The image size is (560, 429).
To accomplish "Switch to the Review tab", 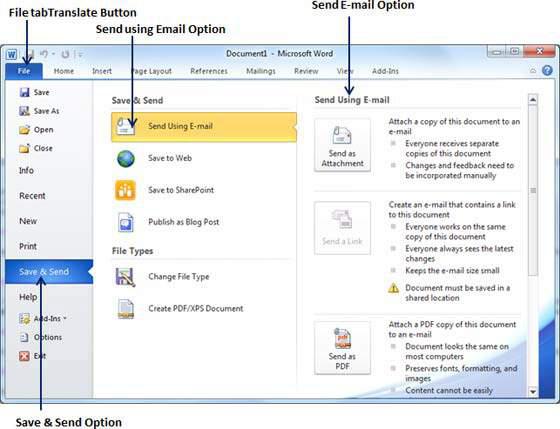I will tap(306, 71).
